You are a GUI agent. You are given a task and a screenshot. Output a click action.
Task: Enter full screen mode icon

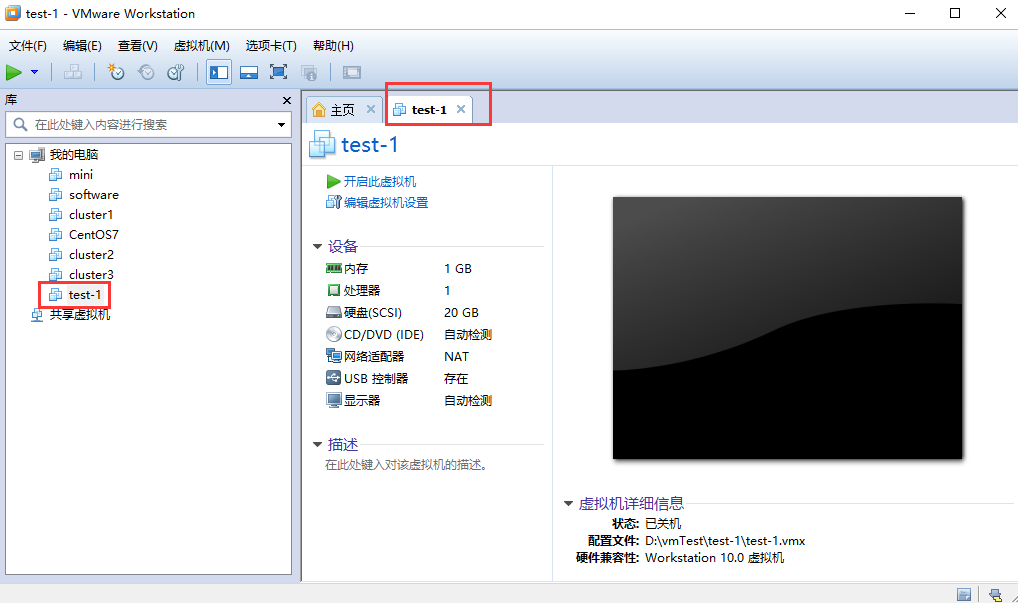click(279, 72)
